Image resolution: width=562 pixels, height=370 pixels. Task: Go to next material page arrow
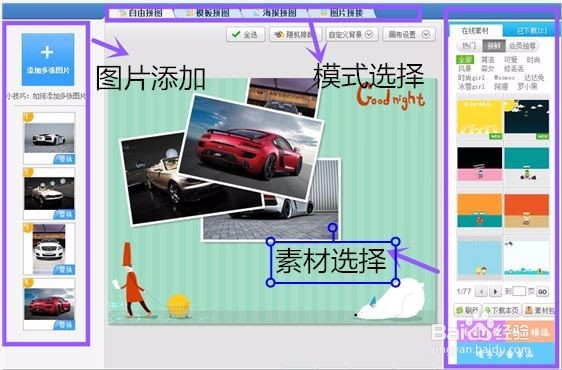[495, 291]
